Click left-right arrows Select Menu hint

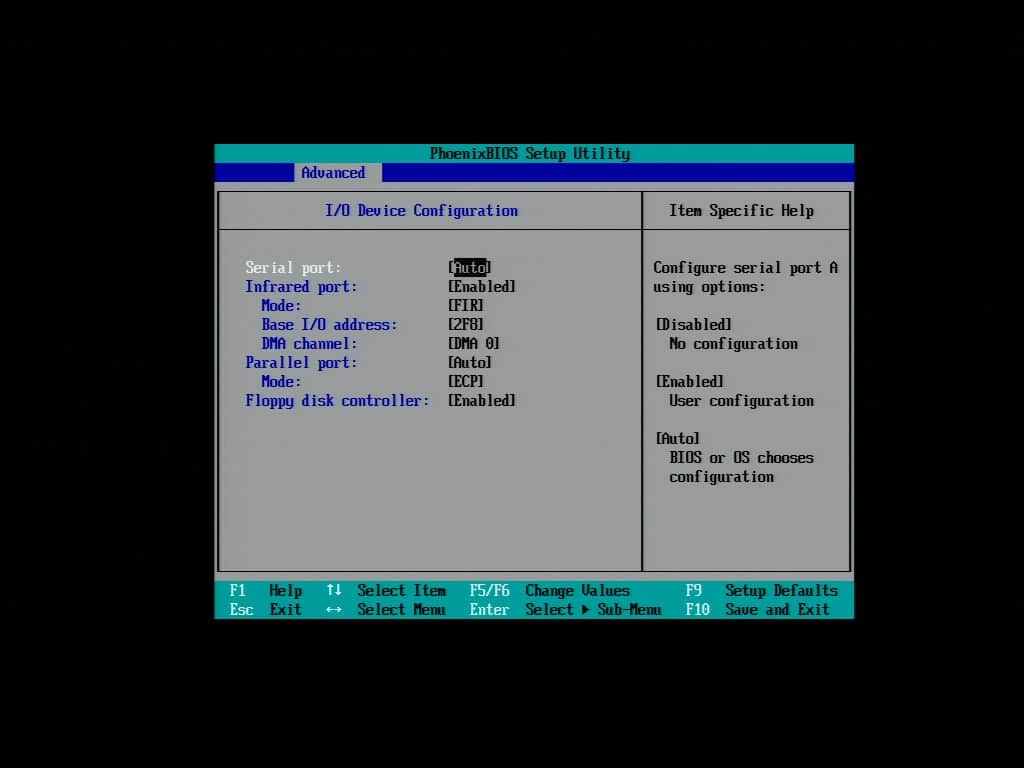pyautogui.click(x=386, y=609)
